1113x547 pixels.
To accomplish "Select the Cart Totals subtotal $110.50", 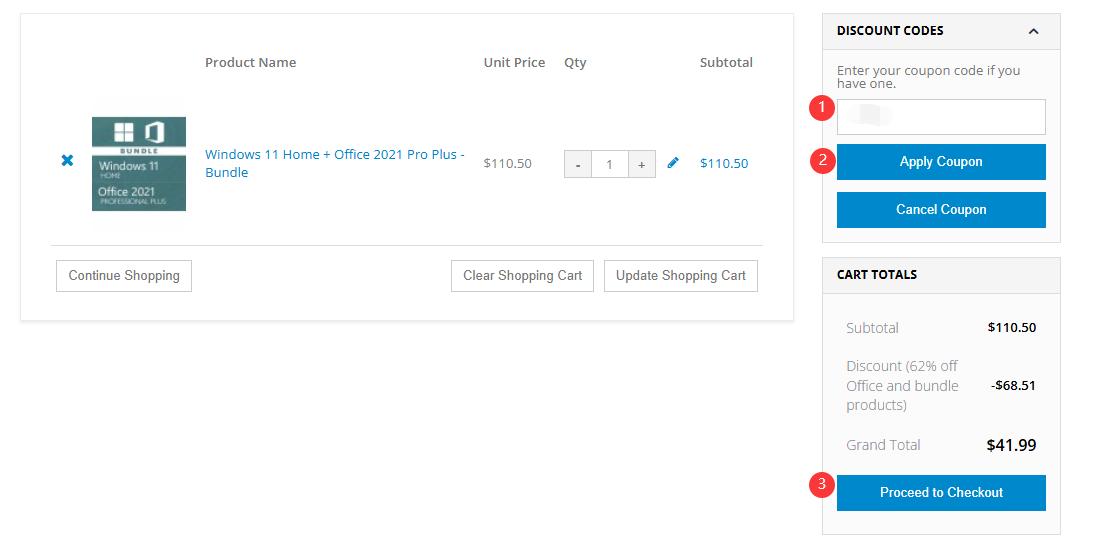I will pyautogui.click(x=1012, y=328).
